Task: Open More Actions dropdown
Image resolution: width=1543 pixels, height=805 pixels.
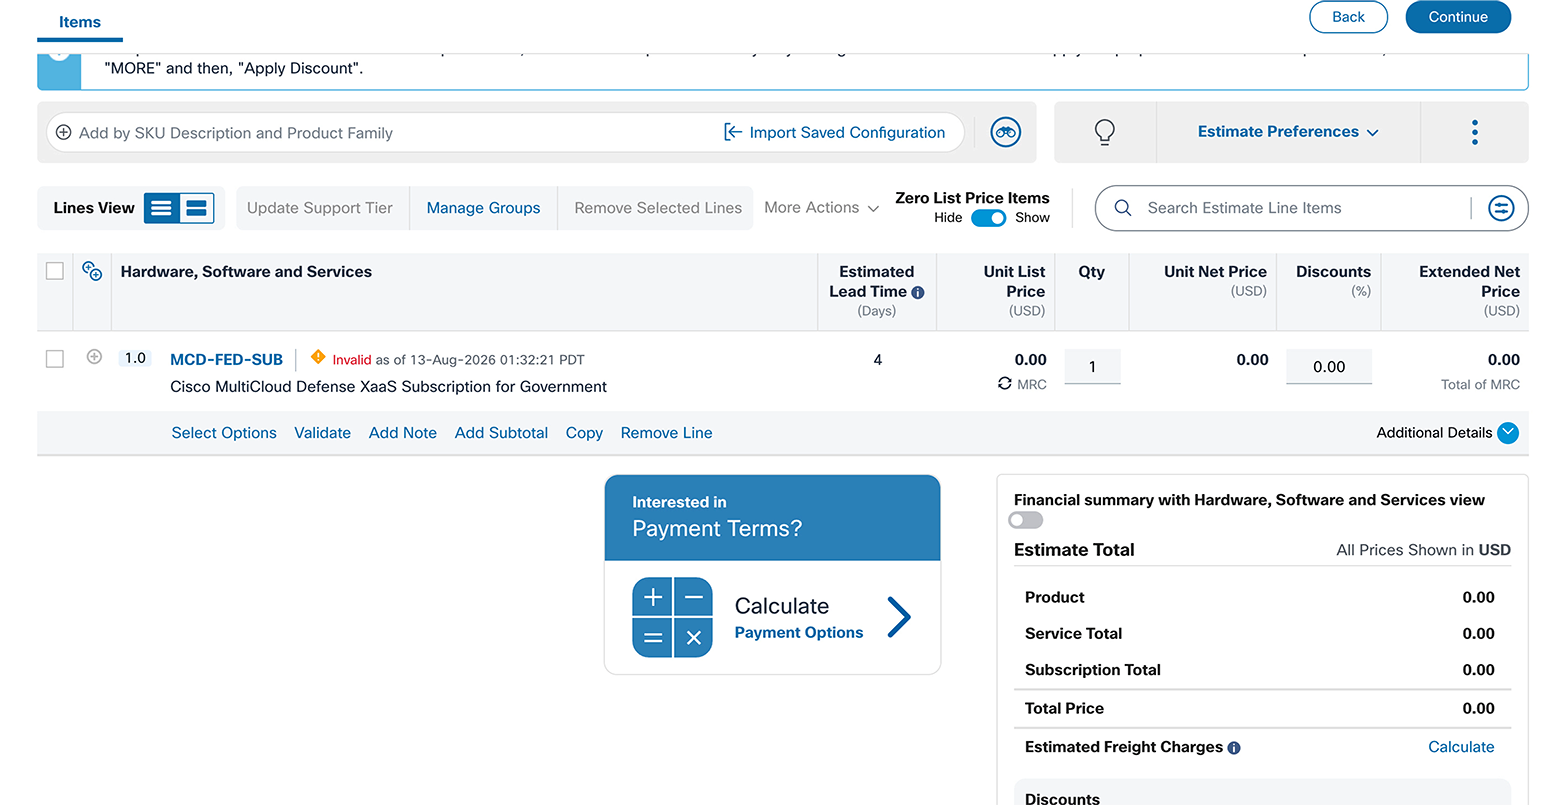Action: click(821, 208)
